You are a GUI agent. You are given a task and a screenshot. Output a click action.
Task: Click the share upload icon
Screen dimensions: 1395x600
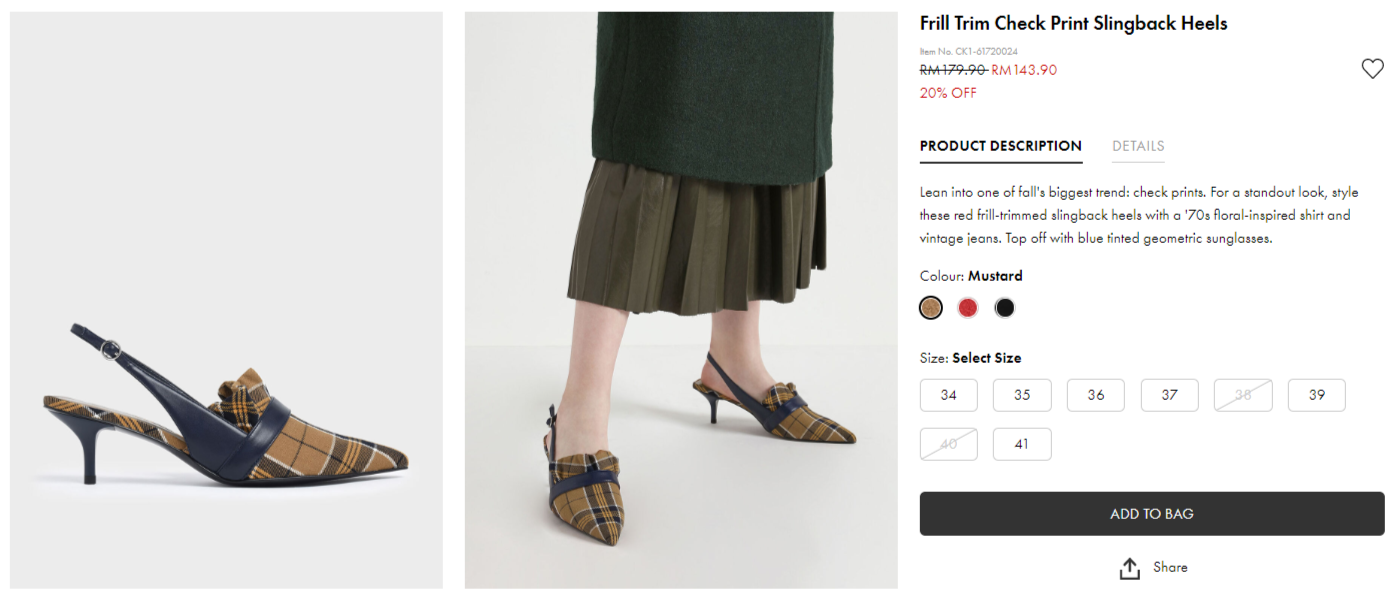point(1129,568)
